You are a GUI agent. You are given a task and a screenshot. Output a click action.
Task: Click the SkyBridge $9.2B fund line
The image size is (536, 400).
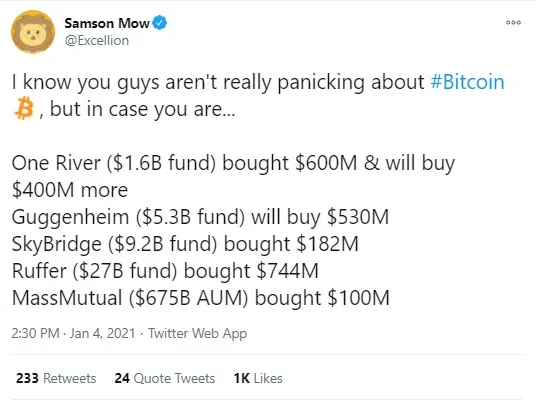185,244
